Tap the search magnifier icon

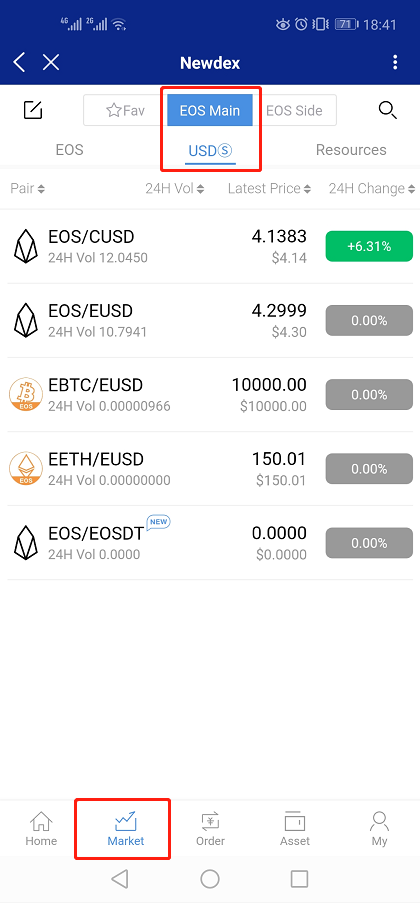[x=388, y=109]
